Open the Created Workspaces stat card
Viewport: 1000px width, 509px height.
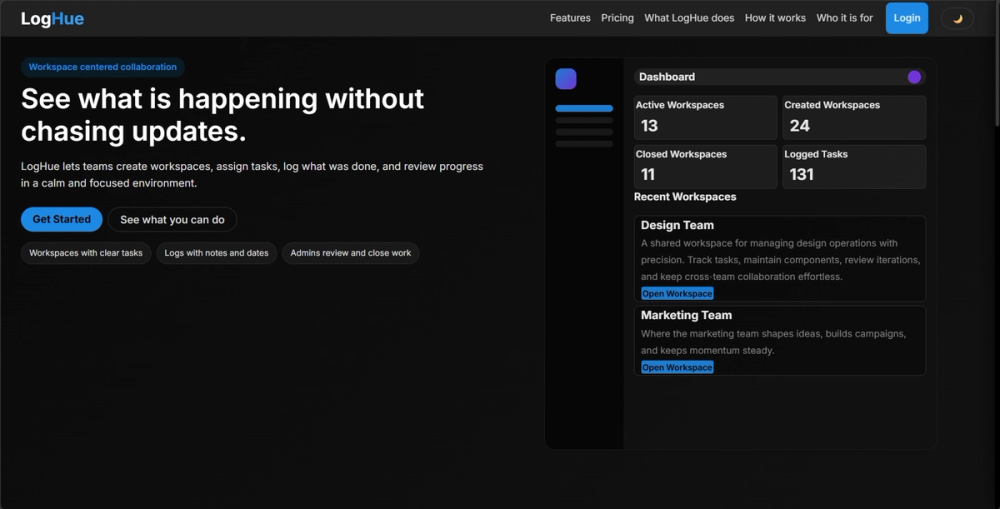(x=854, y=117)
